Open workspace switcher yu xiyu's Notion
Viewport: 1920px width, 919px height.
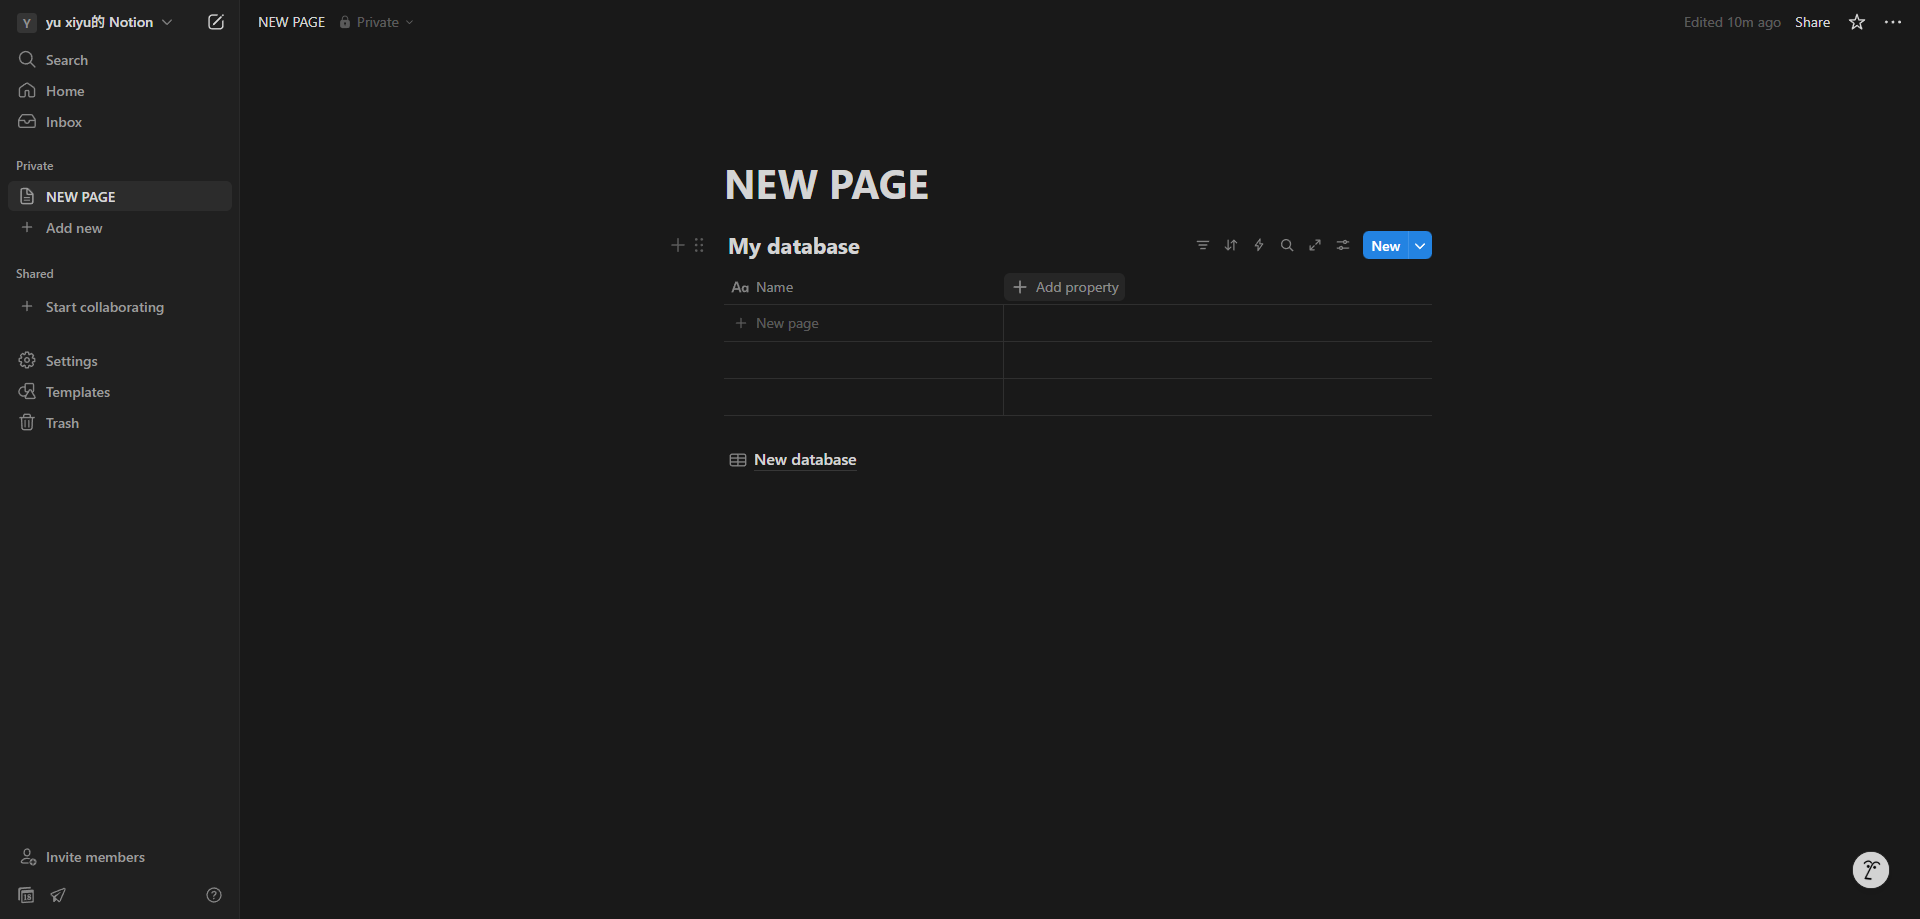[96, 22]
